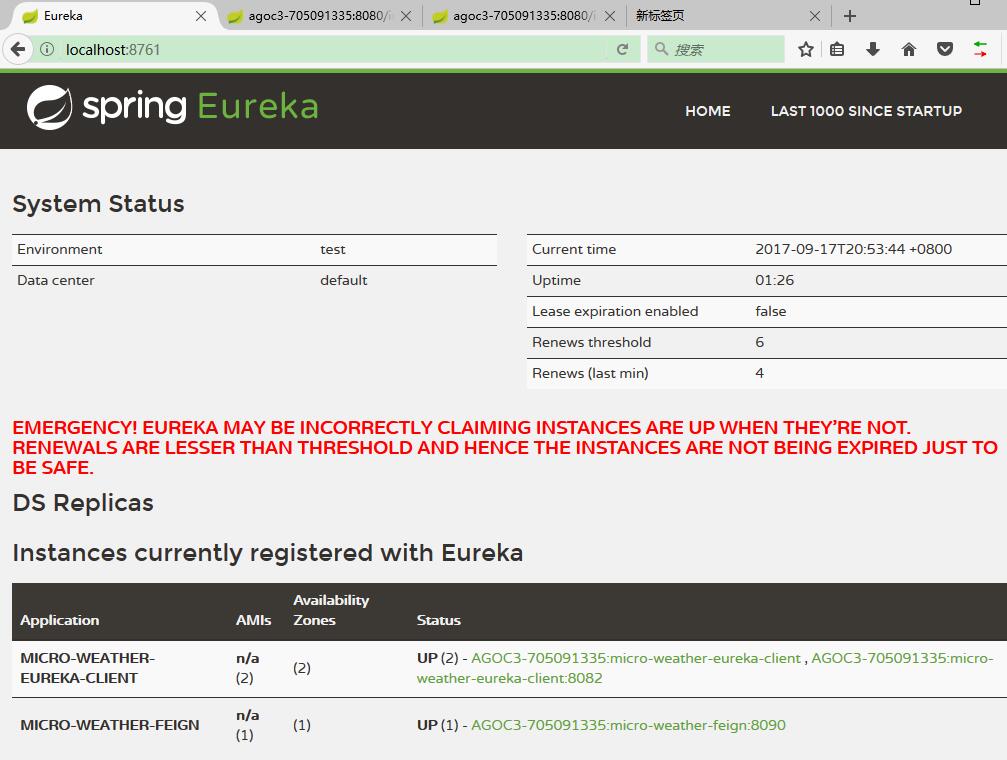
Task: Open HOME in Eureka navigation
Action: (x=707, y=111)
